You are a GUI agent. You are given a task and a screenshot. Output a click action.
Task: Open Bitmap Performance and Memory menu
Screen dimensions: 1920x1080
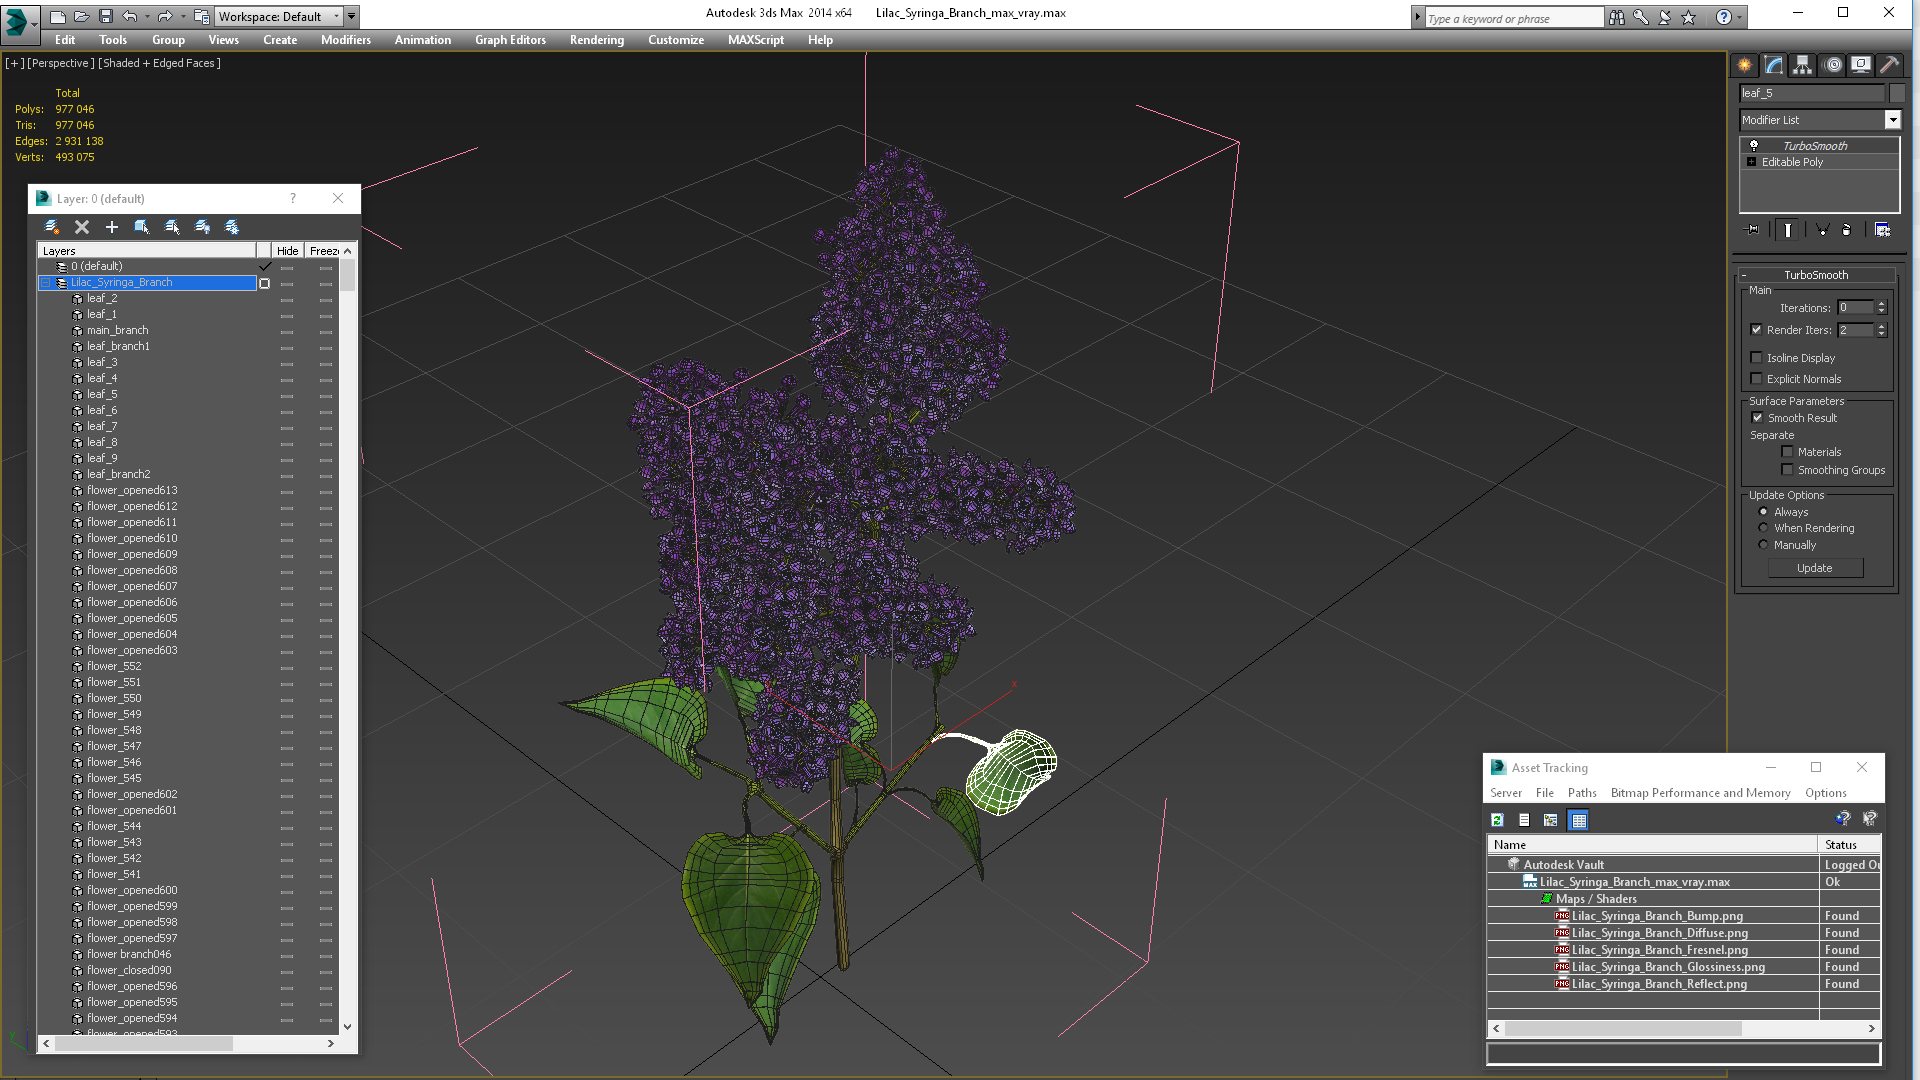pyautogui.click(x=1700, y=793)
